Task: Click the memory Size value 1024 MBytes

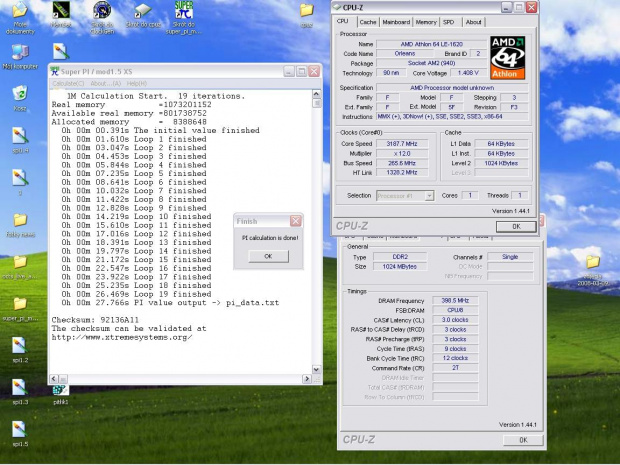Action: point(400,267)
